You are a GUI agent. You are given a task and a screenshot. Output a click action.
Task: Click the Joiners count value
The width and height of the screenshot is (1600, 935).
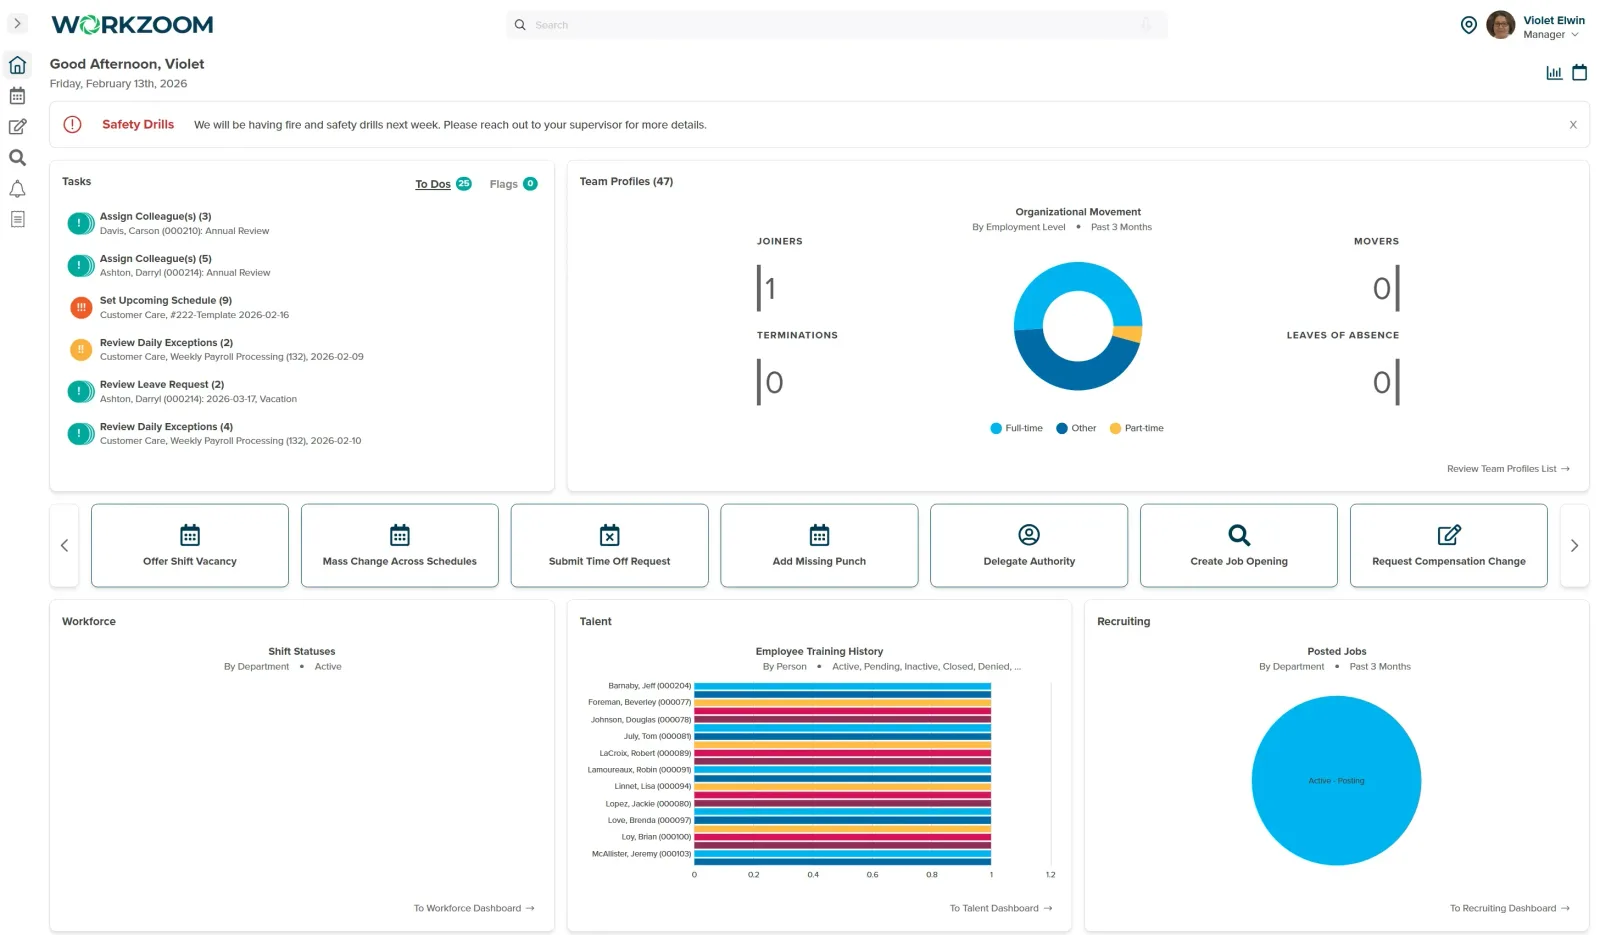[771, 289]
